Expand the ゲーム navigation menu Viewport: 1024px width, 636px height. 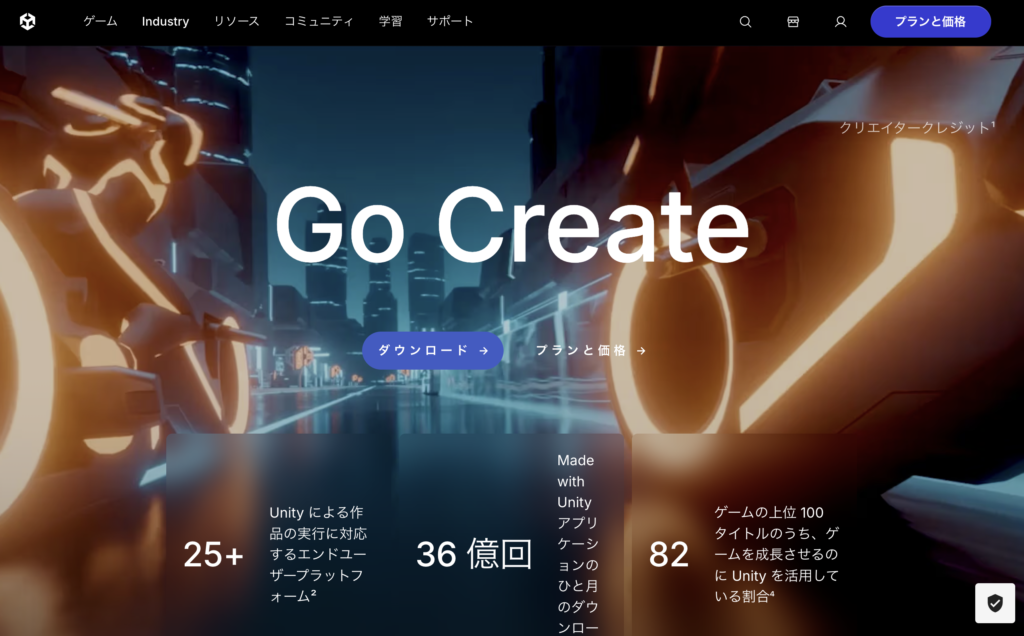click(100, 21)
